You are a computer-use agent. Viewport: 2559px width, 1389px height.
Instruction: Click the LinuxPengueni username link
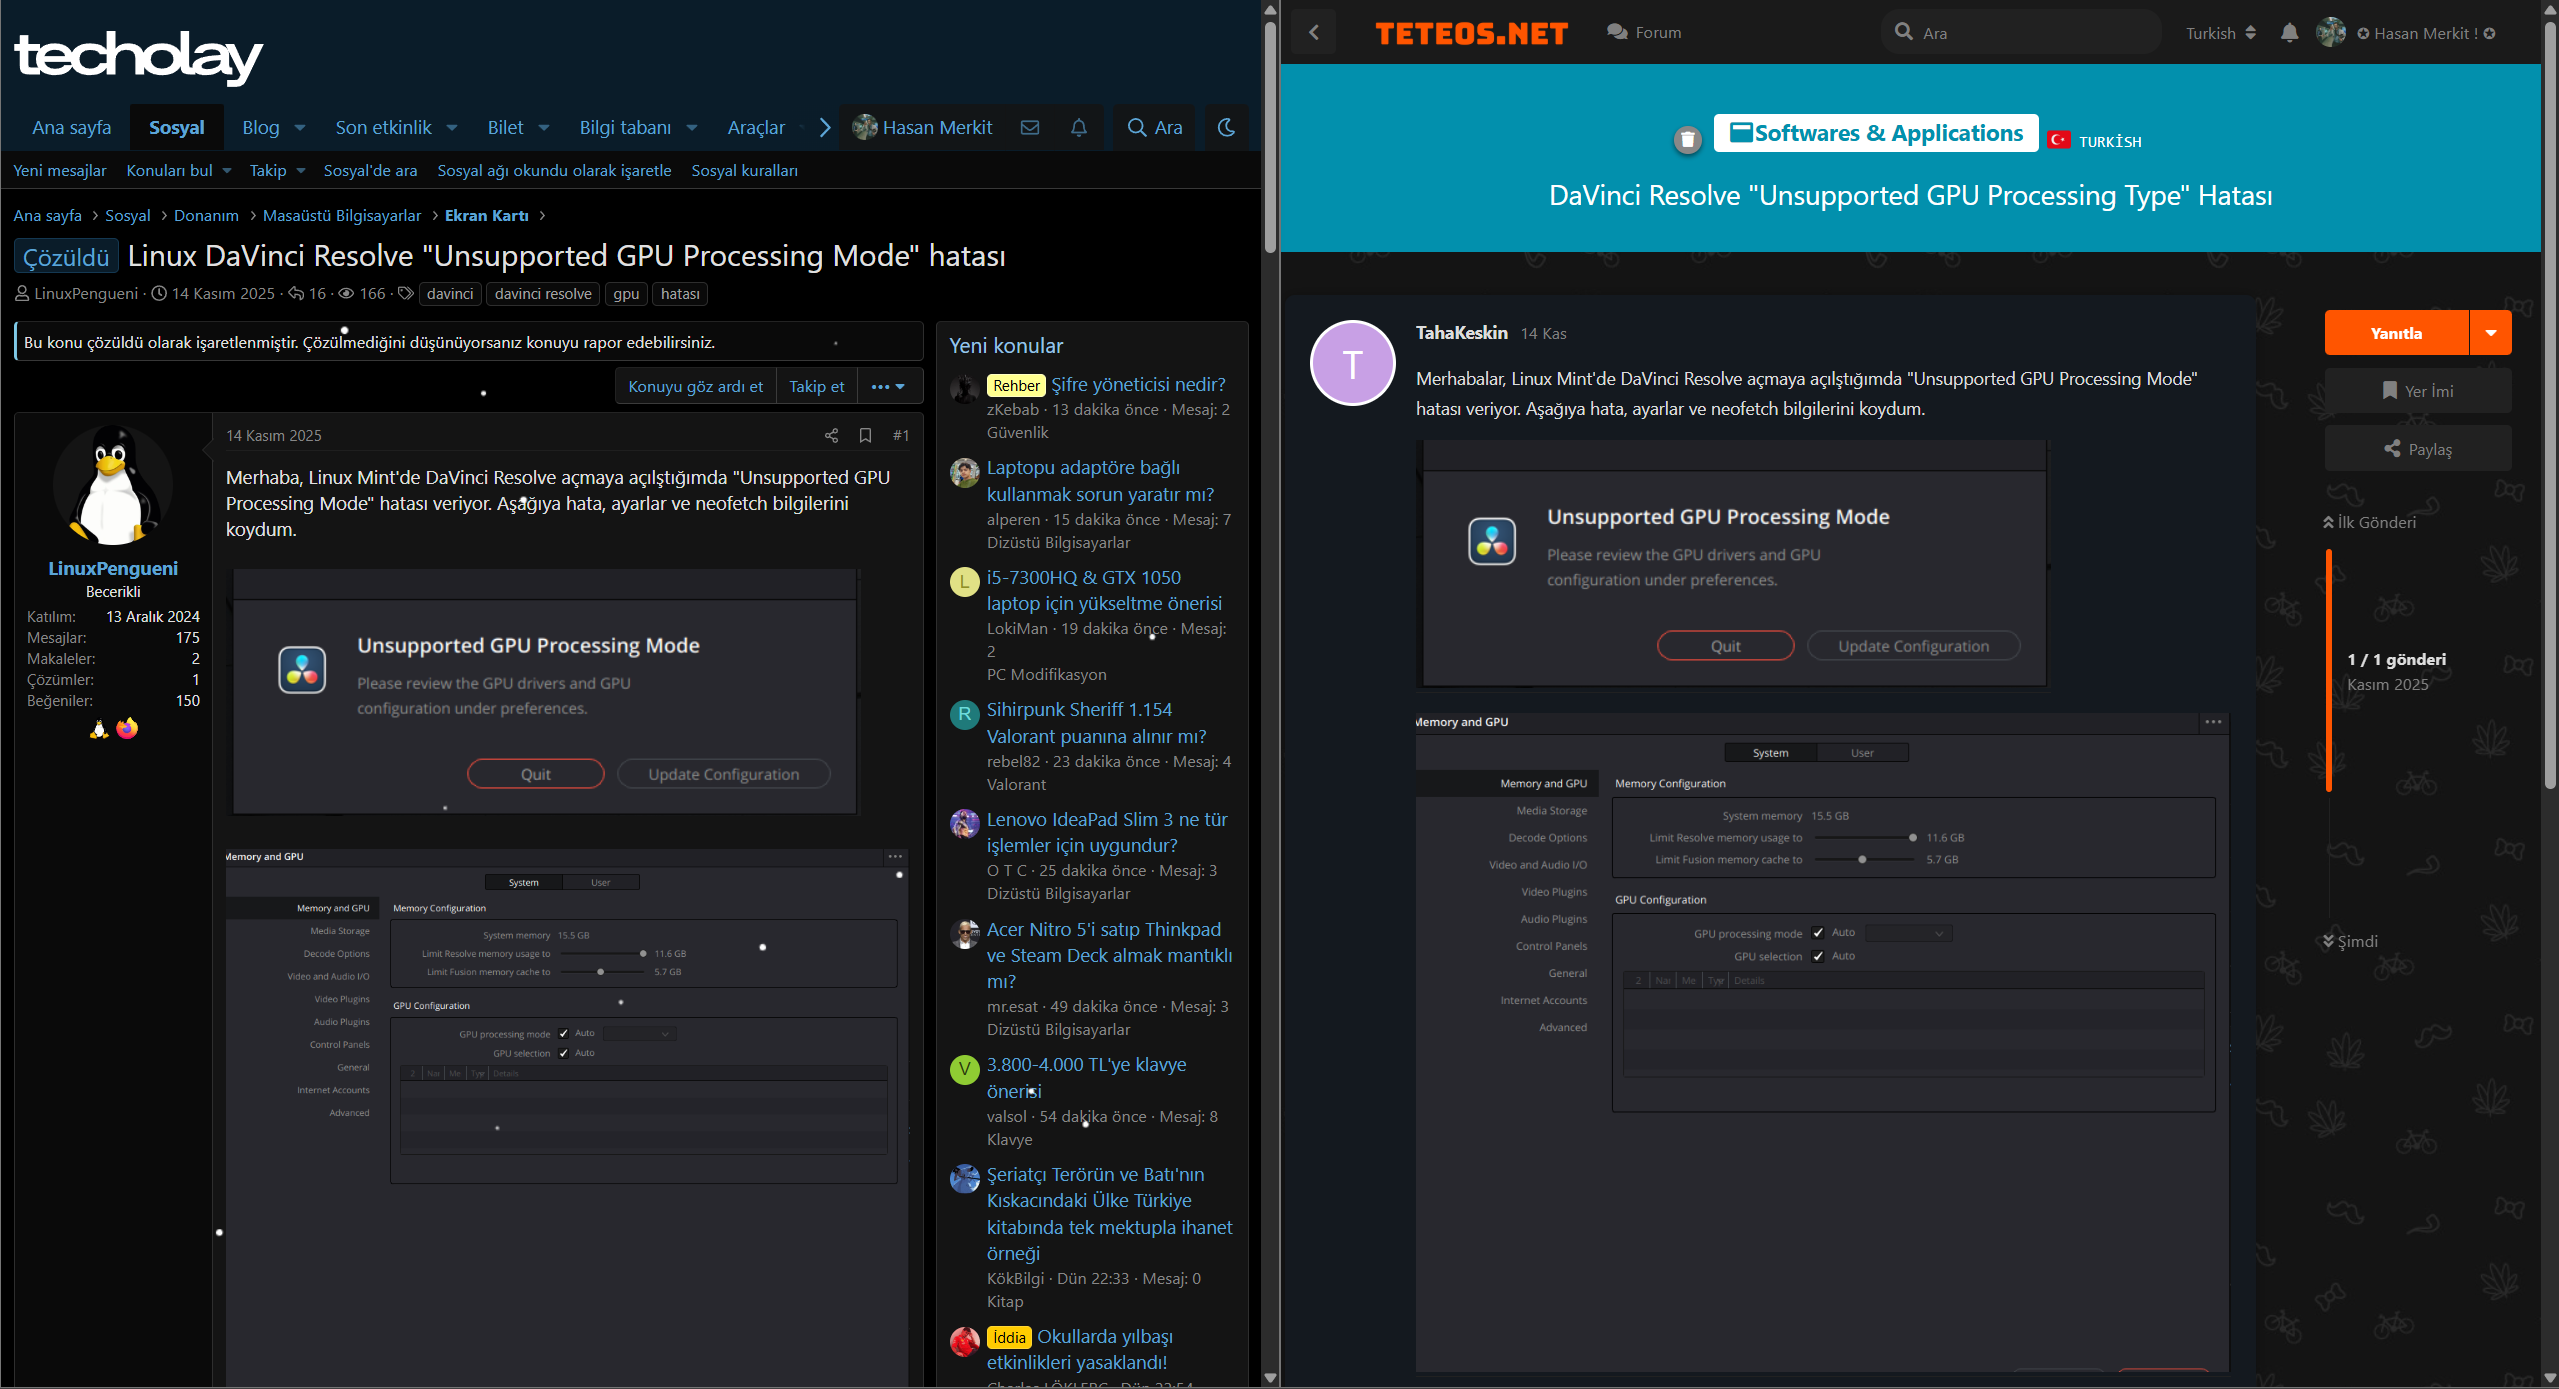(x=113, y=569)
